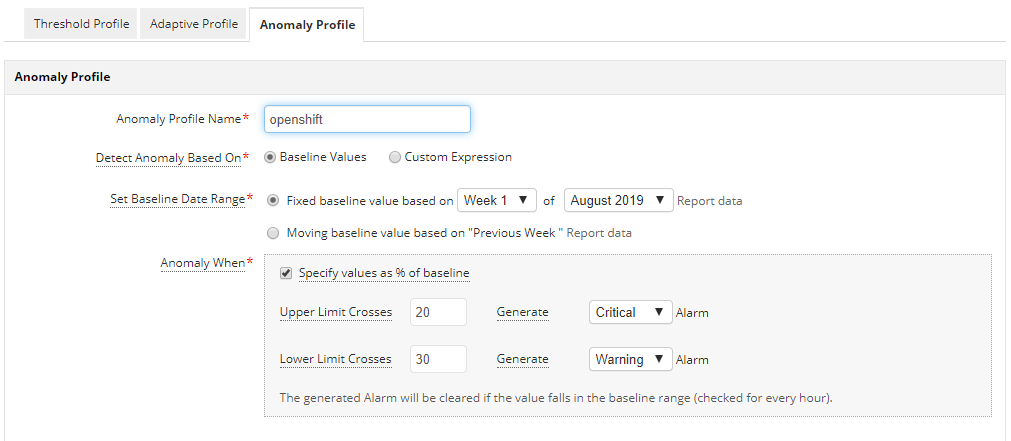The height and width of the screenshot is (441, 1011).
Task: Click the Anomaly Profile Name input field
Action: coord(367,119)
